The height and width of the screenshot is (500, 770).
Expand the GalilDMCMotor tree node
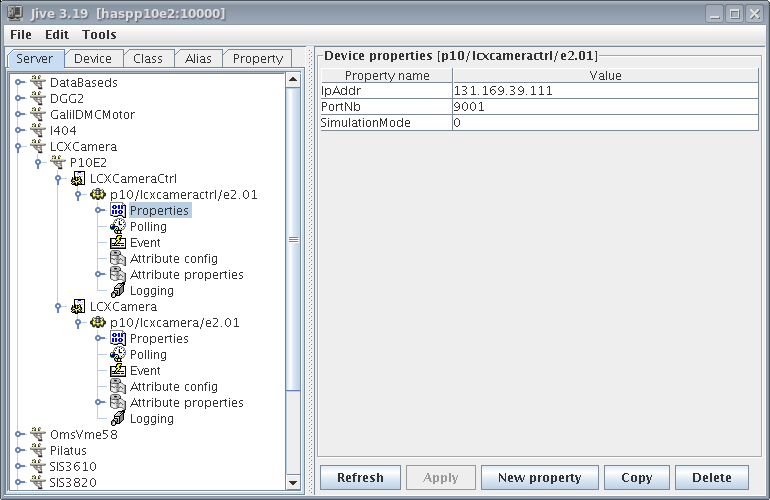point(19,114)
